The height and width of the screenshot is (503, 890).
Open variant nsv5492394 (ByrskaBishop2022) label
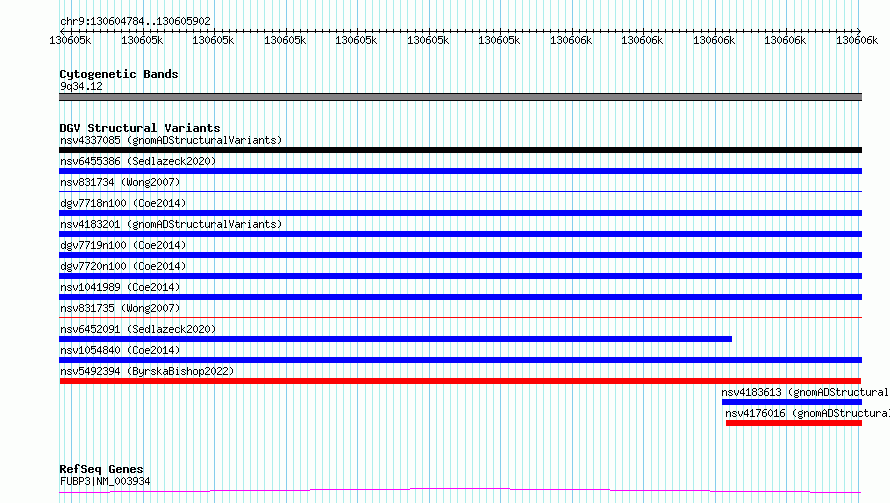click(x=147, y=371)
